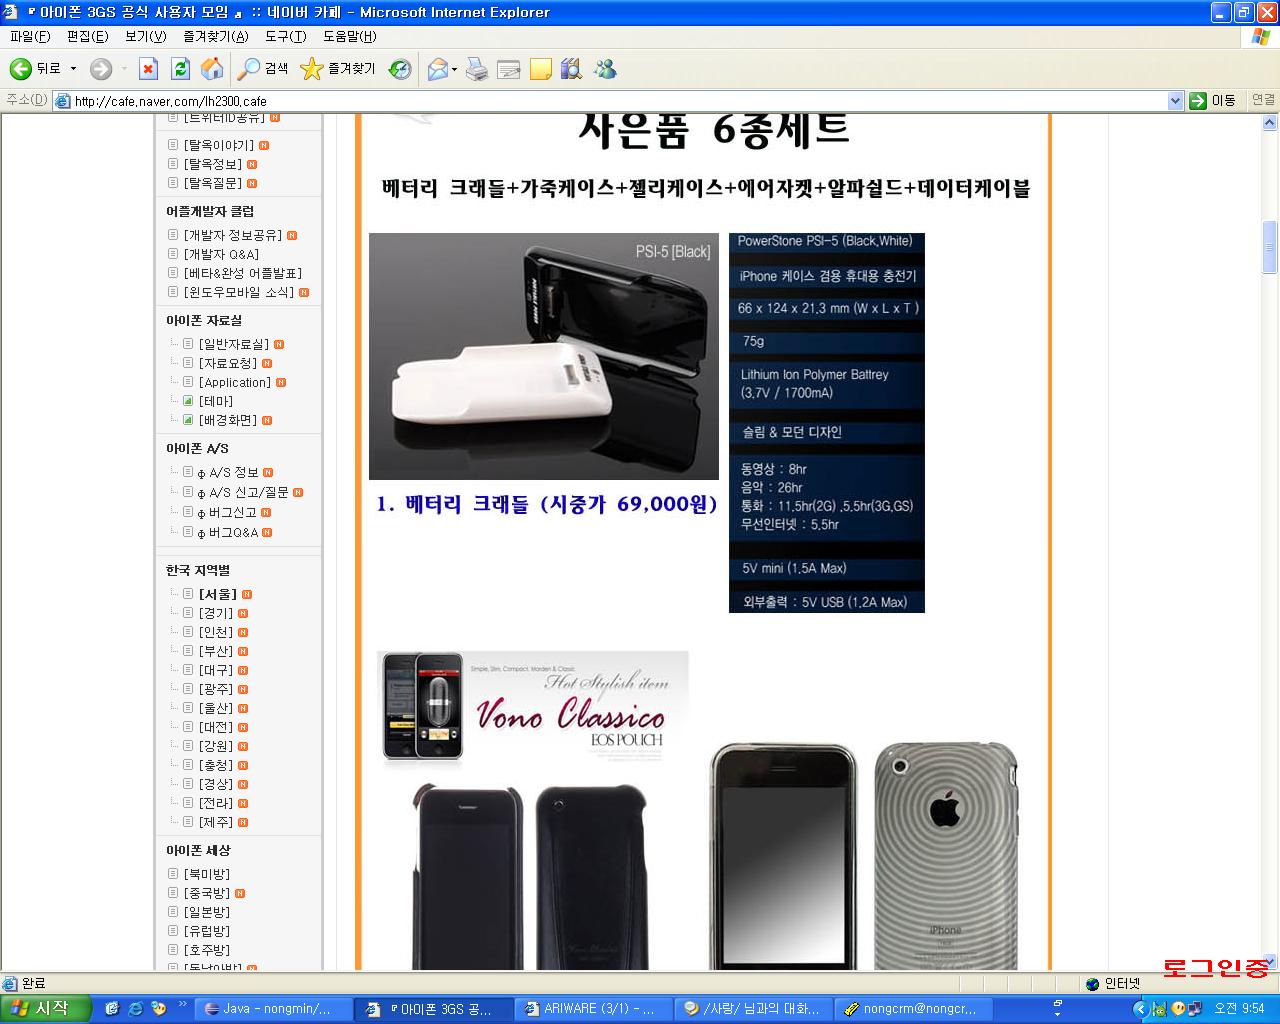Open the Mail icon dropdown arrow
The height and width of the screenshot is (1024, 1280).
[x=454, y=69]
